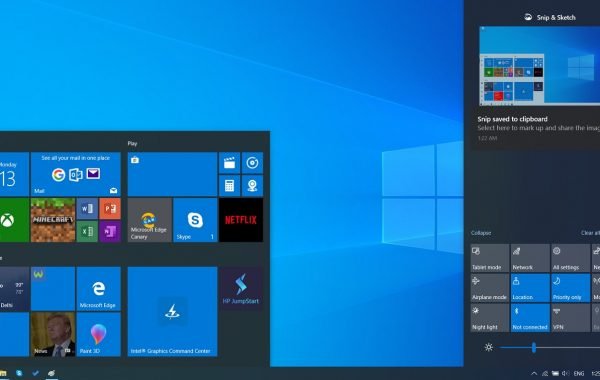Image resolution: width=600 pixels, height=380 pixels.
Task: Launch the Movies & TV tile
Action: (x=230, y=163)
